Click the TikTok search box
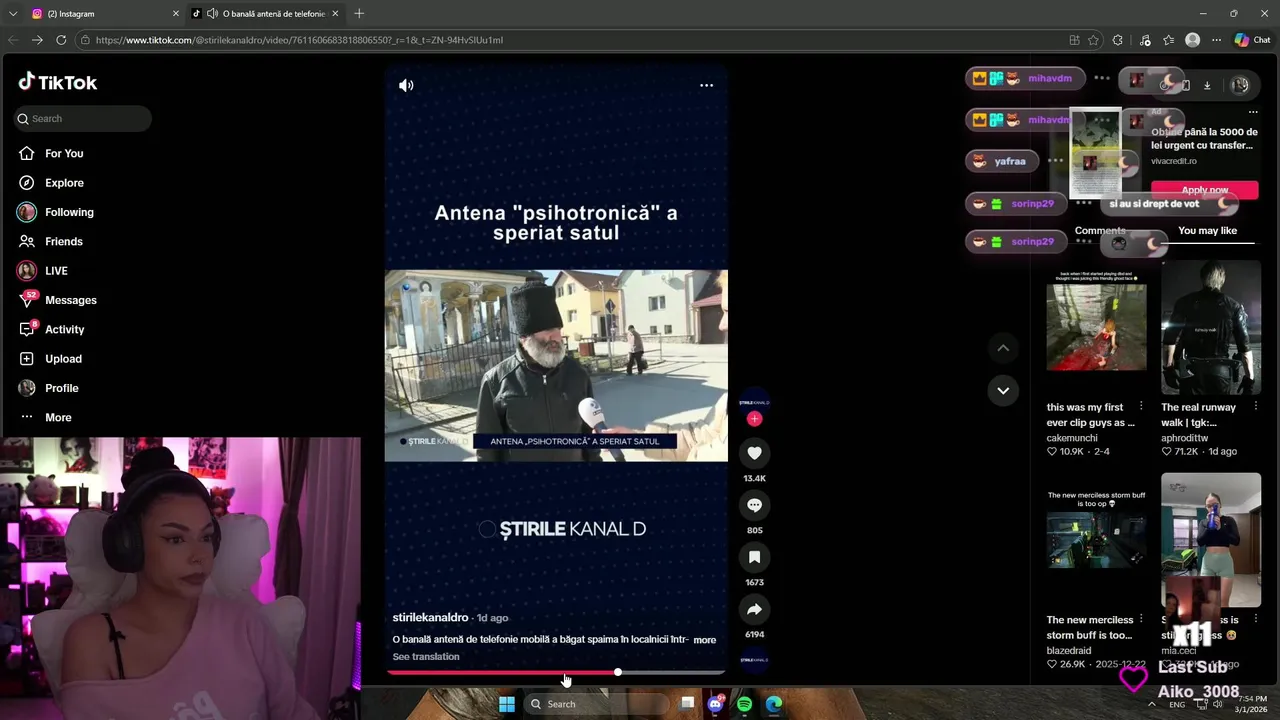Viewport: 1280px width, 720px height. pyautogui.click(x=83, y=118)
